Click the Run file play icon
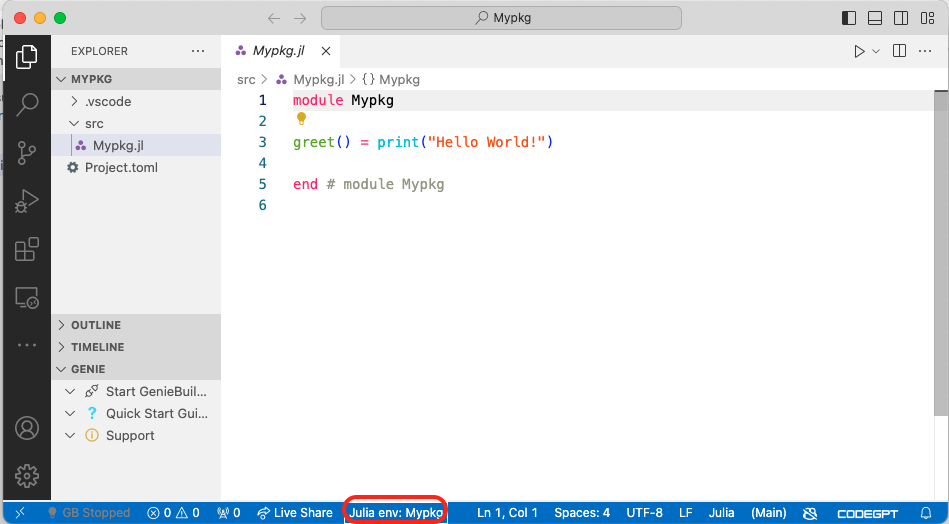This screenshot has height=524, width=949. 859,51
